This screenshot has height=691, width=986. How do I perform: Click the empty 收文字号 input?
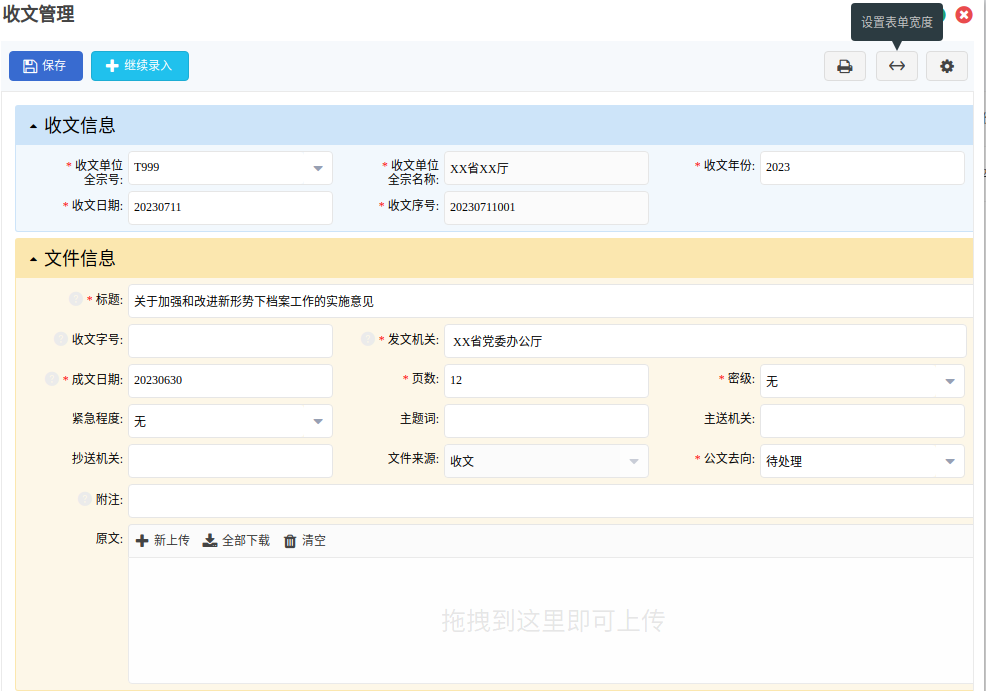(230, 341)
